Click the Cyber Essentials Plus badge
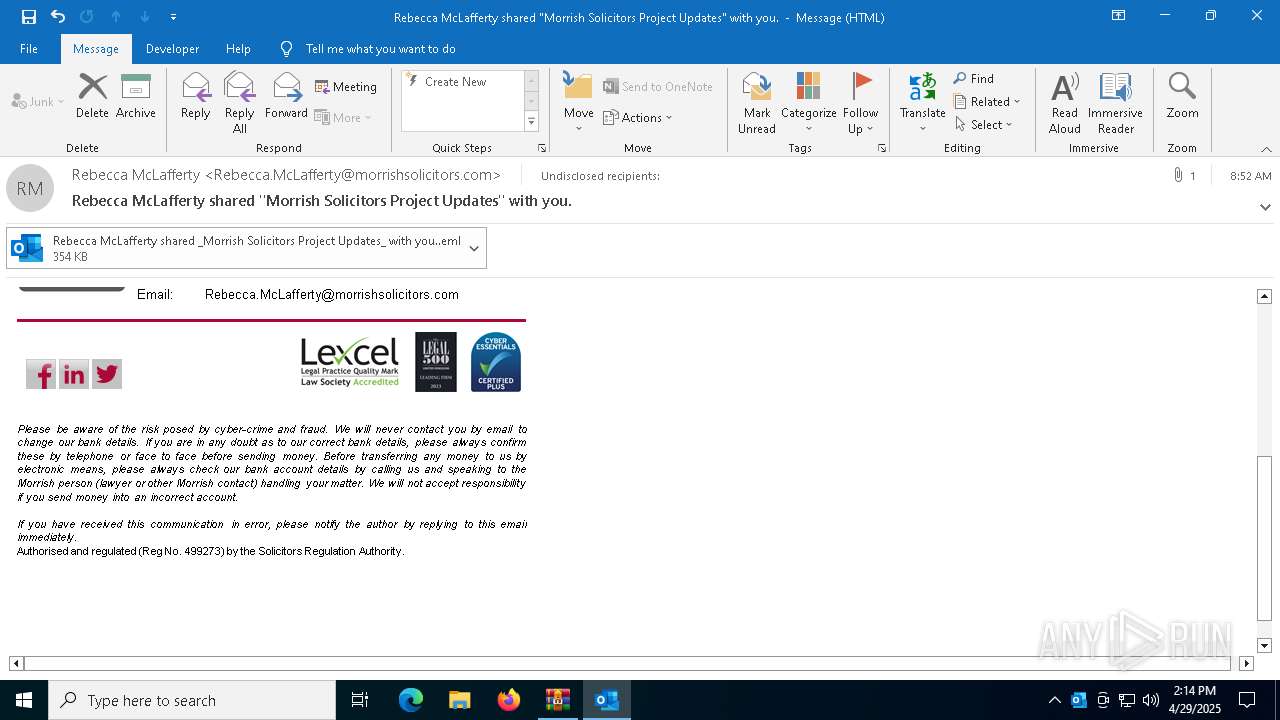This screenshot has width=1280, height=720. tap(496, 362)
